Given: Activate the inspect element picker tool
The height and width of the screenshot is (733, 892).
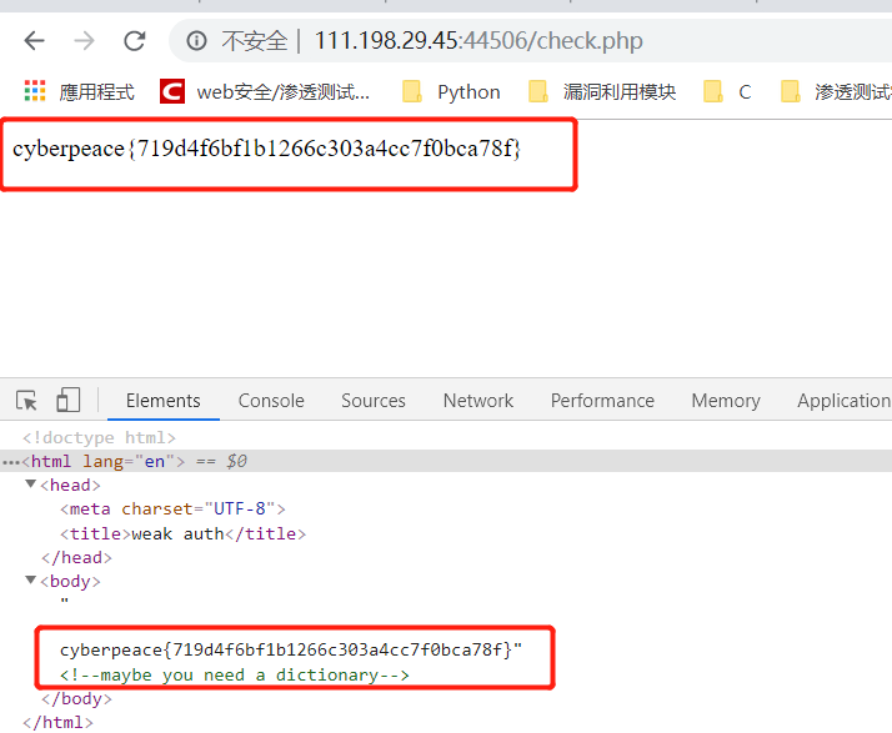Looking at the screenshot, I should 27,400.
